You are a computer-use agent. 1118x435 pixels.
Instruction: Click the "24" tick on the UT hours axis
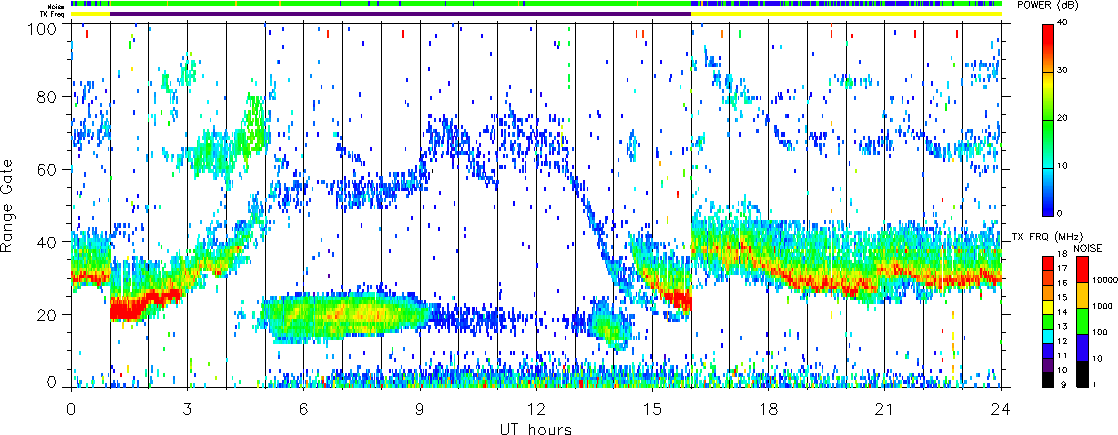1001,409
